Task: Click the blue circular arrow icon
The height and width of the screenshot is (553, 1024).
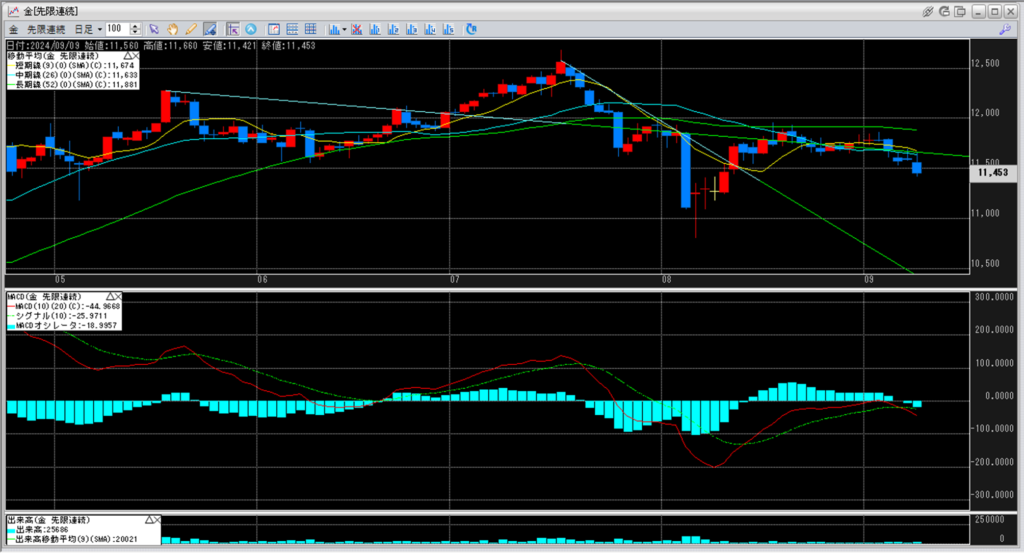Action: point(250,29)
